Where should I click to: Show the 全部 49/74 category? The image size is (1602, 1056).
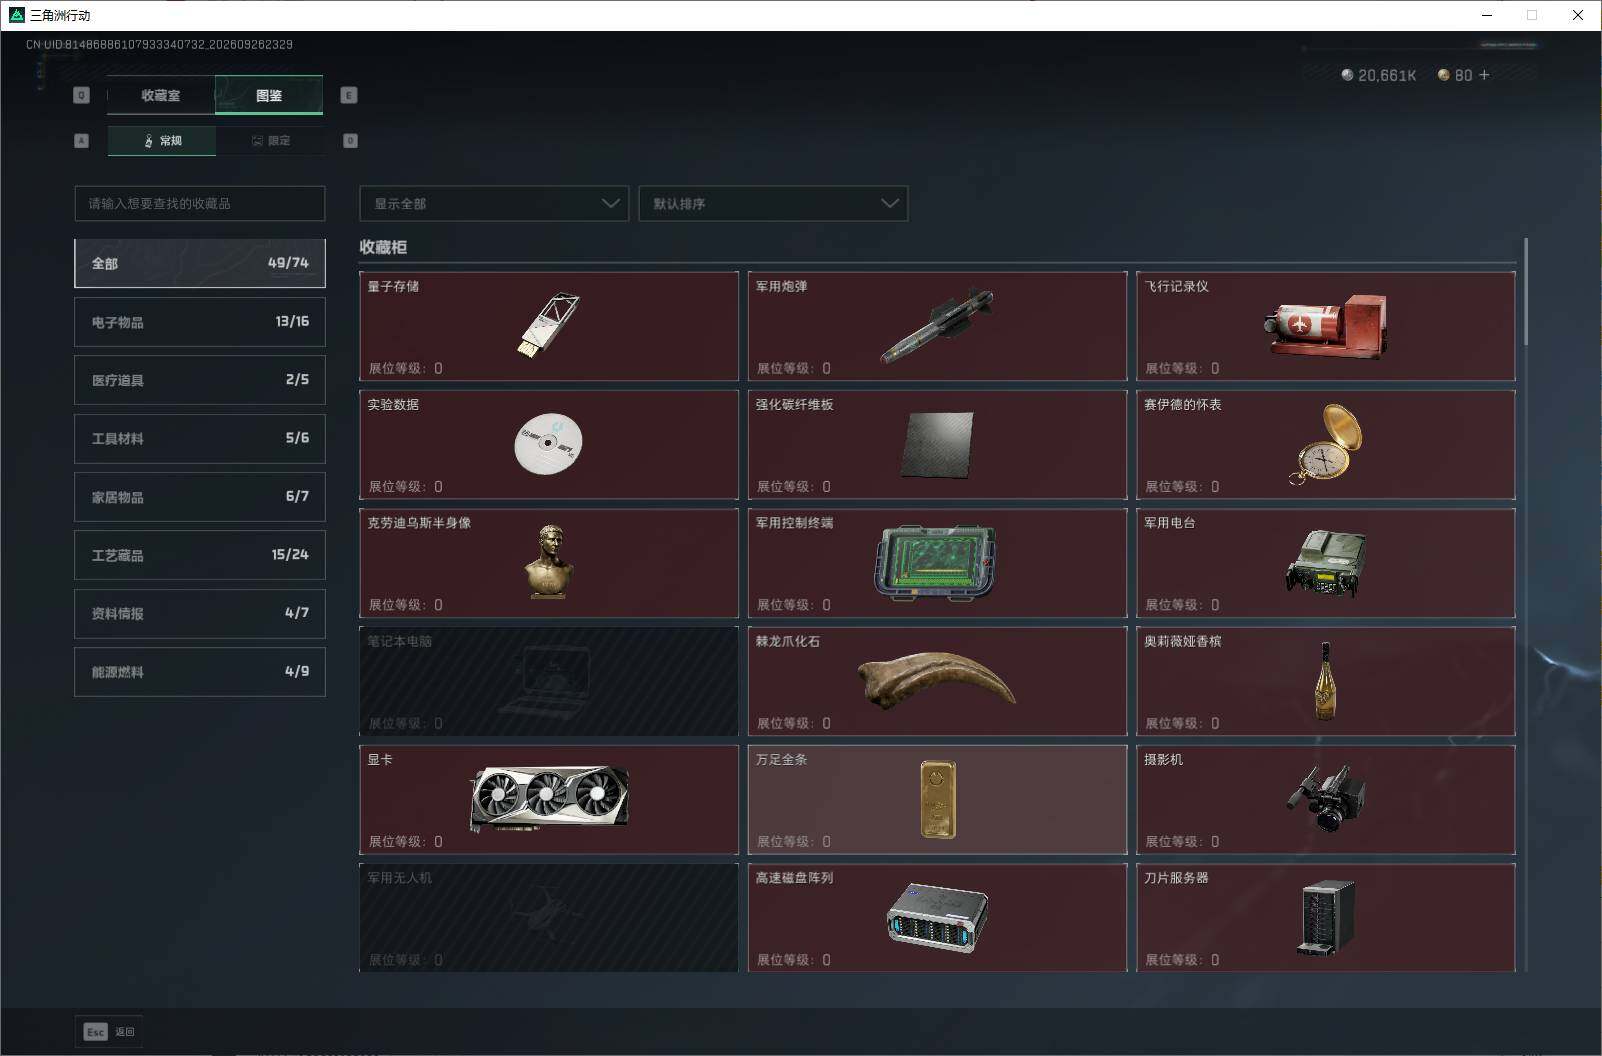pos(200,263)
